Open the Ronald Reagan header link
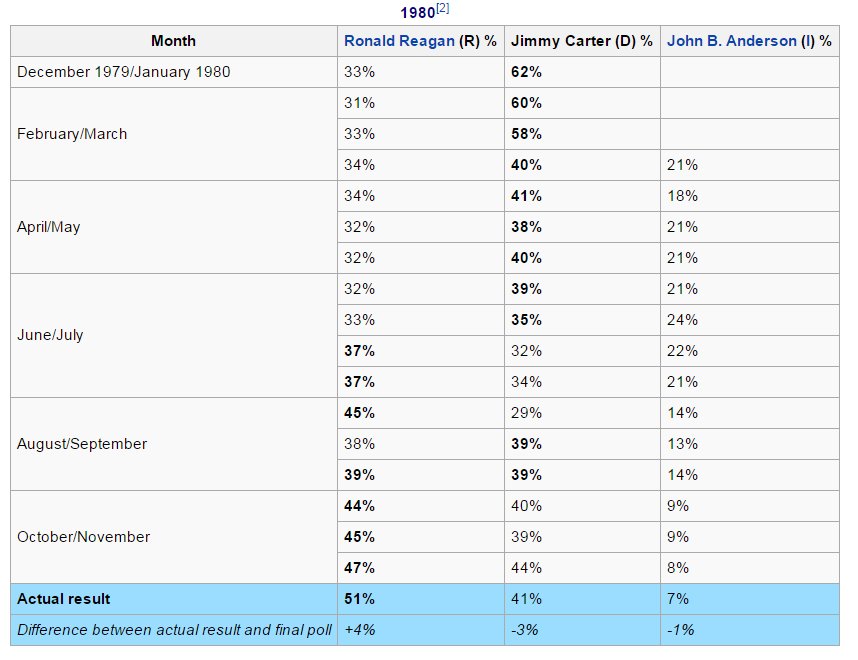This screenshot has height=660, width=858. [399, 41]
